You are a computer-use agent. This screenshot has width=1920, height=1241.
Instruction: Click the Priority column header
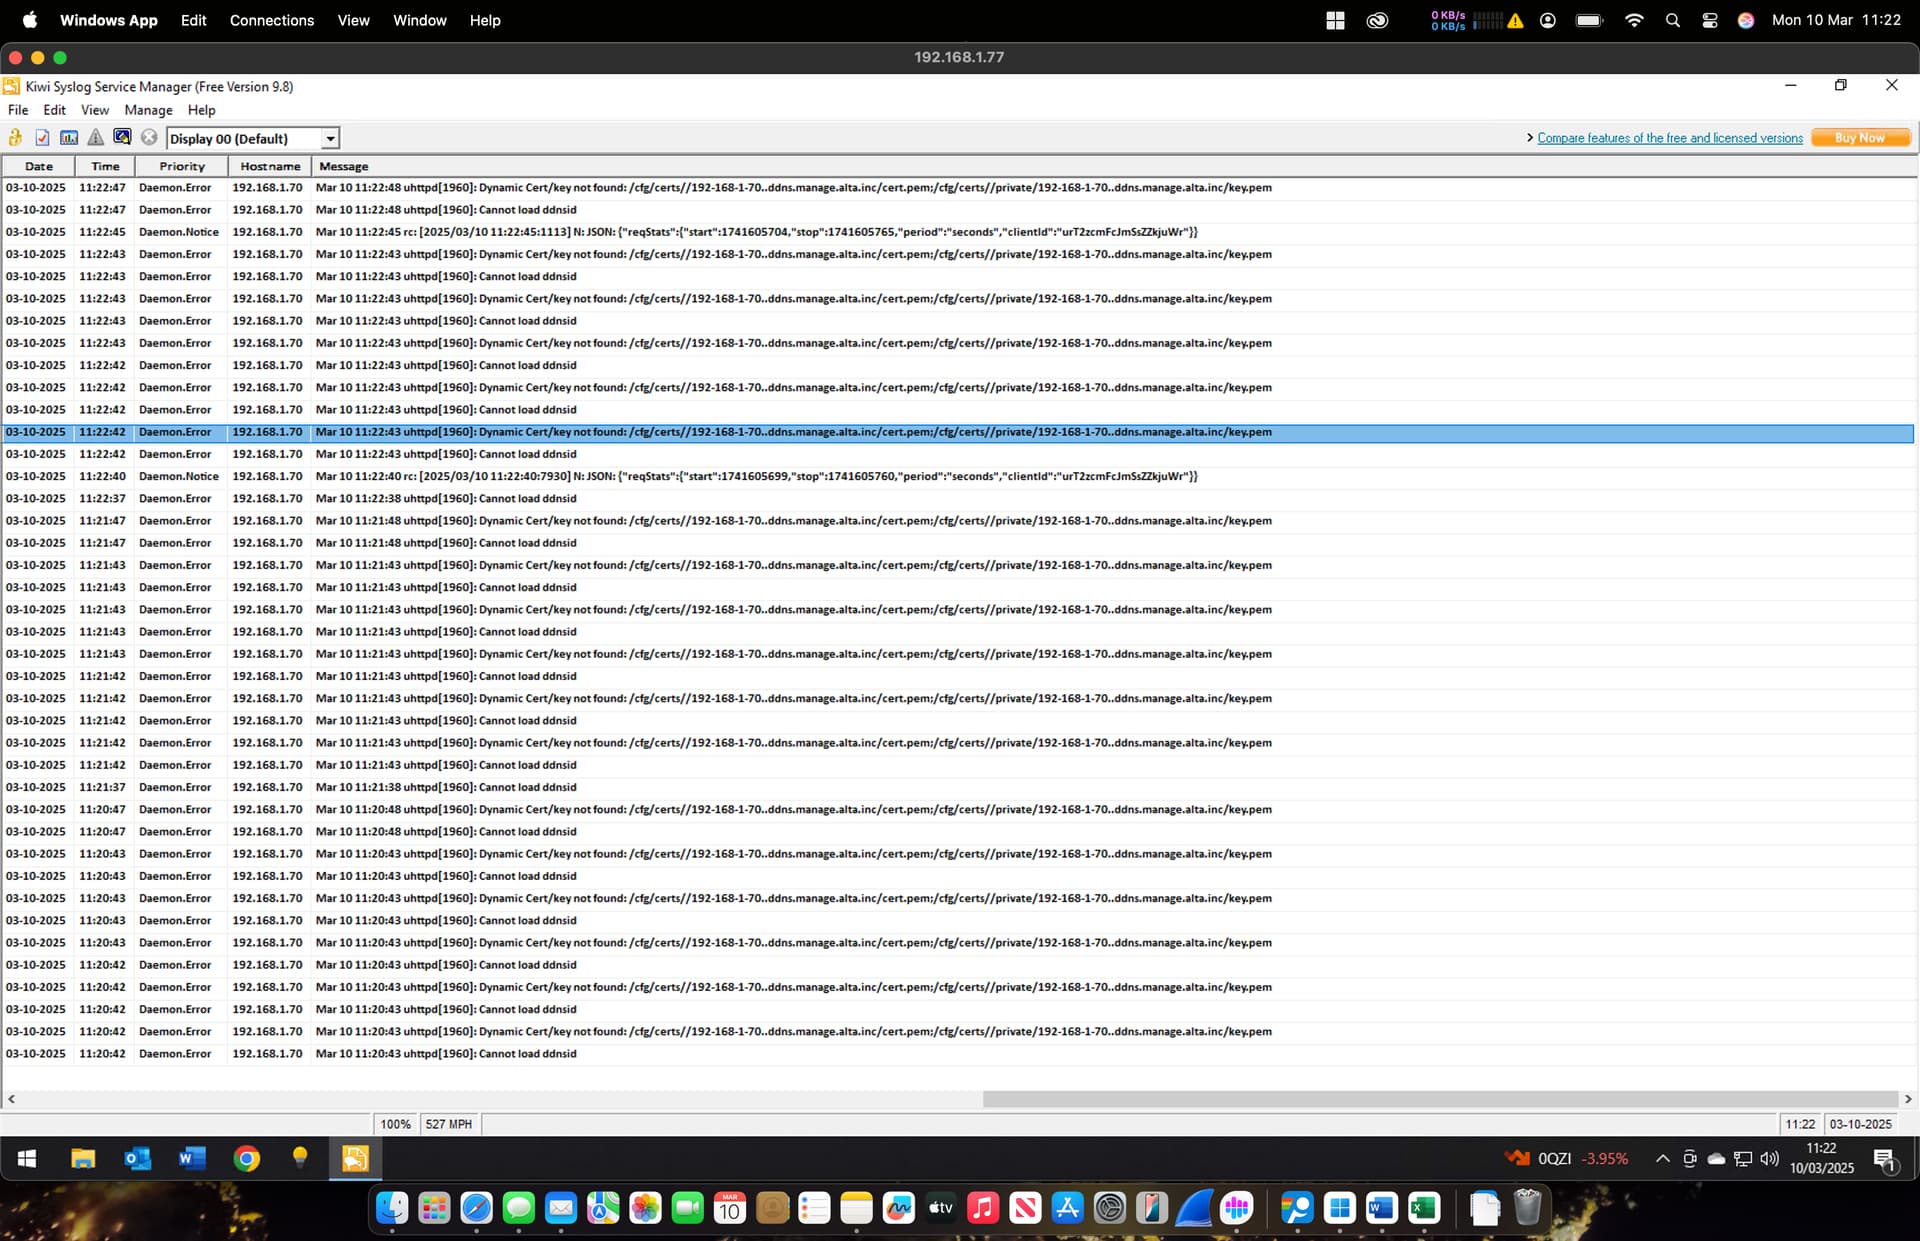[182, 166]
